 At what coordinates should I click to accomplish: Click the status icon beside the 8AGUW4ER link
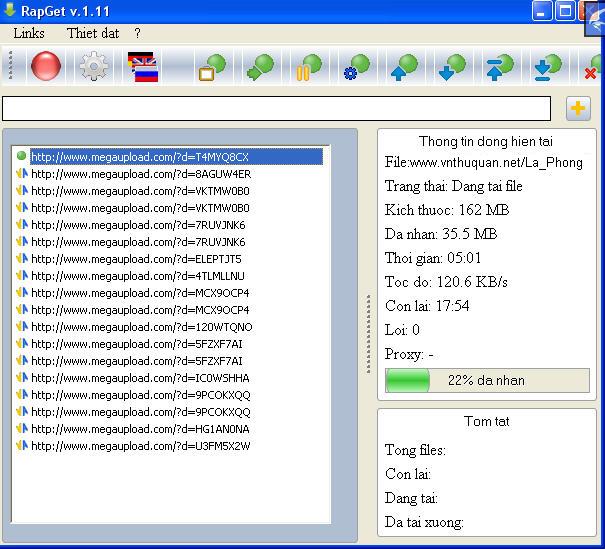[x=22, y=173]
